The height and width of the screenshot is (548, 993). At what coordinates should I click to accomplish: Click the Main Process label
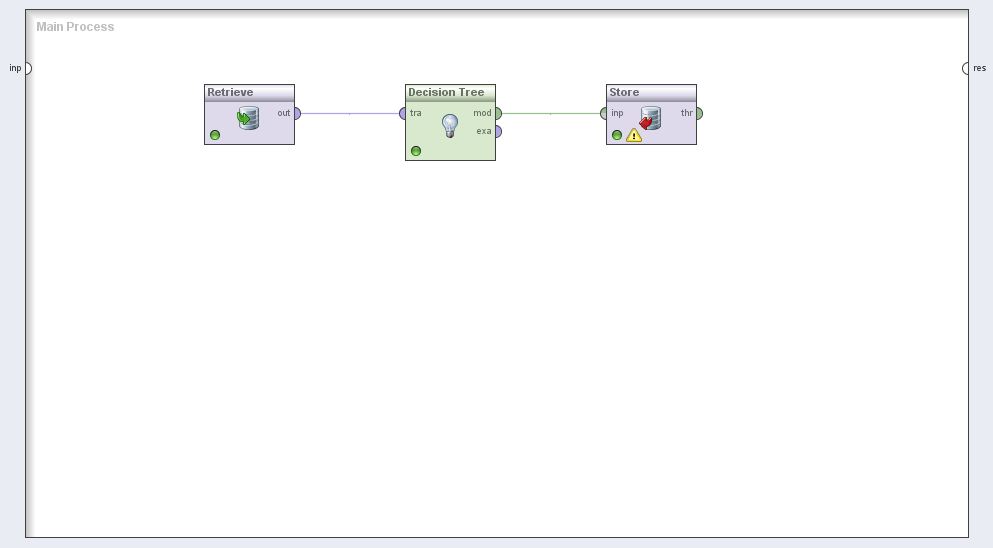coord(75,27)
